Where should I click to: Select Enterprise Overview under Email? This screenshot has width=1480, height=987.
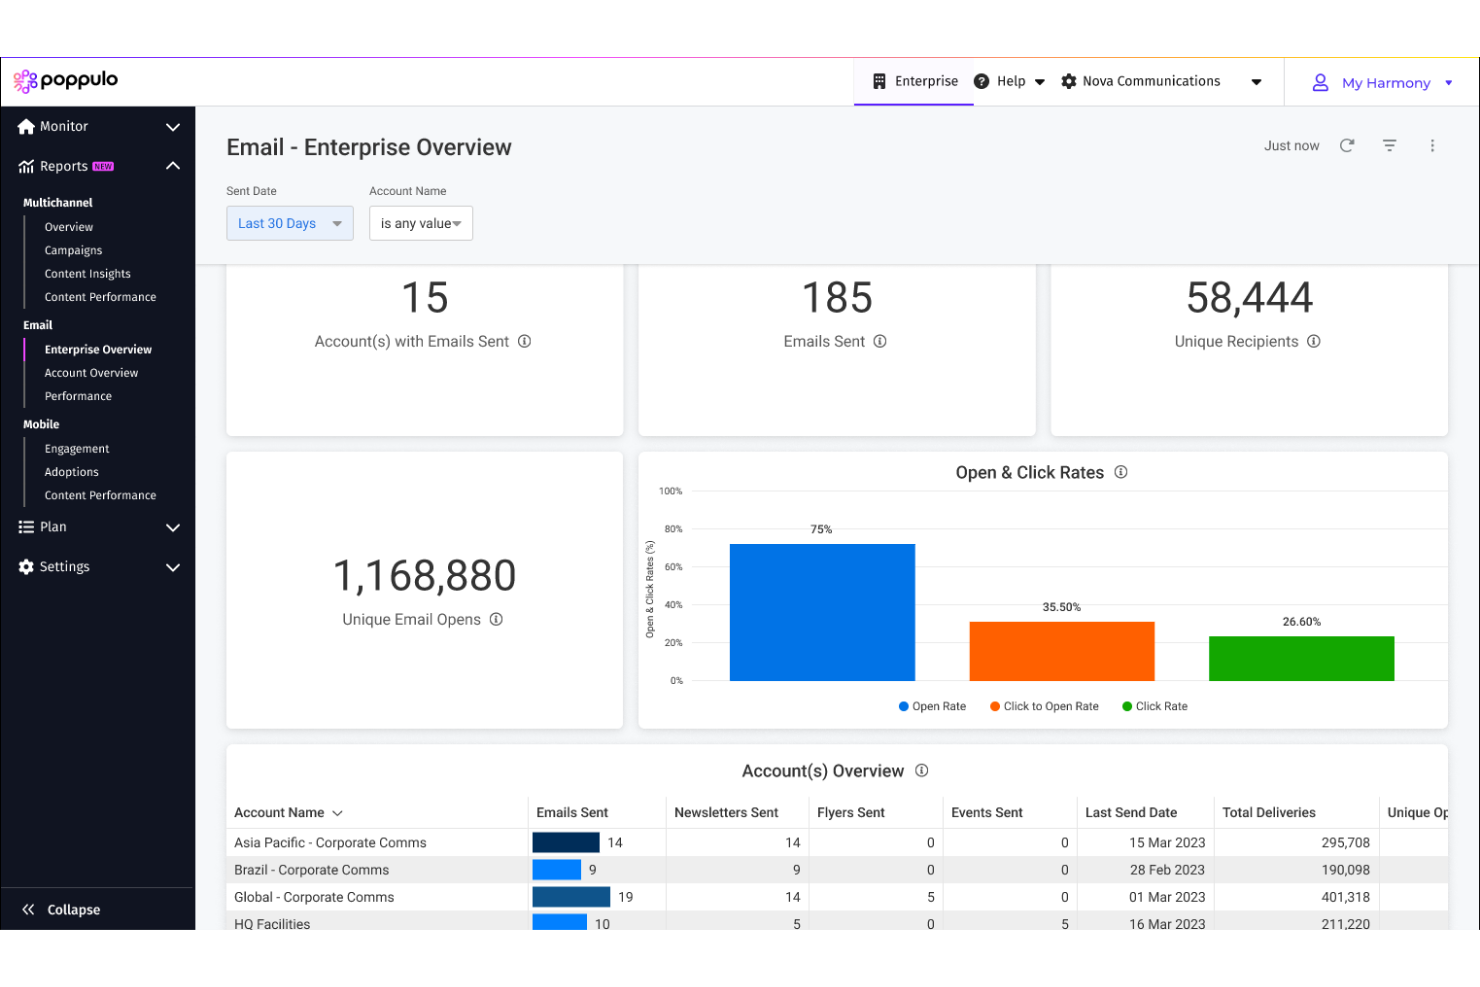[x=98, y=350]
